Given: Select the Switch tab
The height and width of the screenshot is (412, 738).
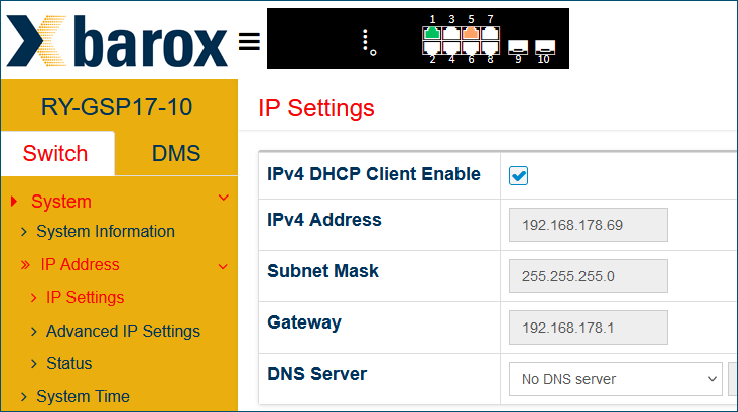Looking at the screenshot, I should click(x=56, y=154).
